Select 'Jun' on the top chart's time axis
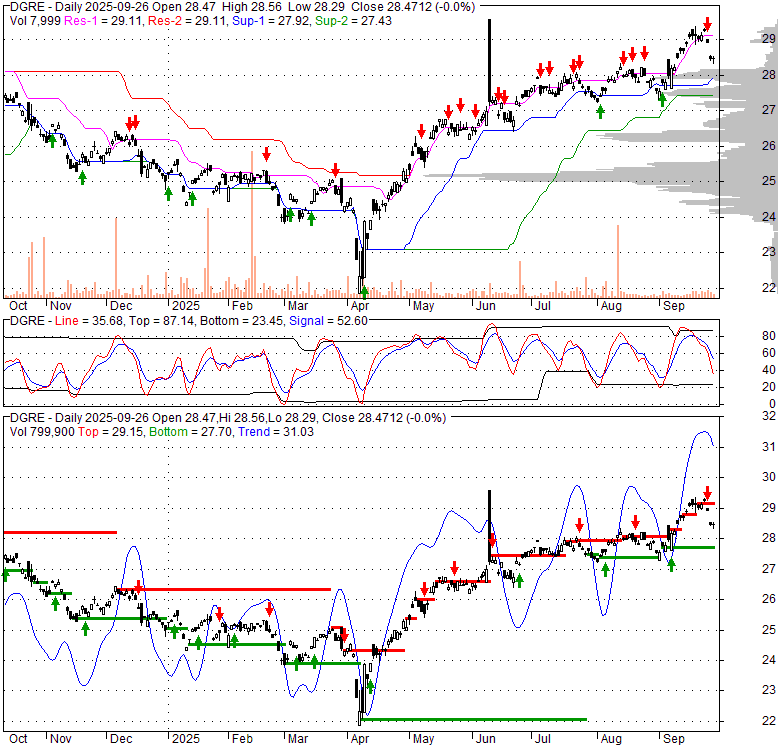Viewport: 780px width, 745px height. 486,306
